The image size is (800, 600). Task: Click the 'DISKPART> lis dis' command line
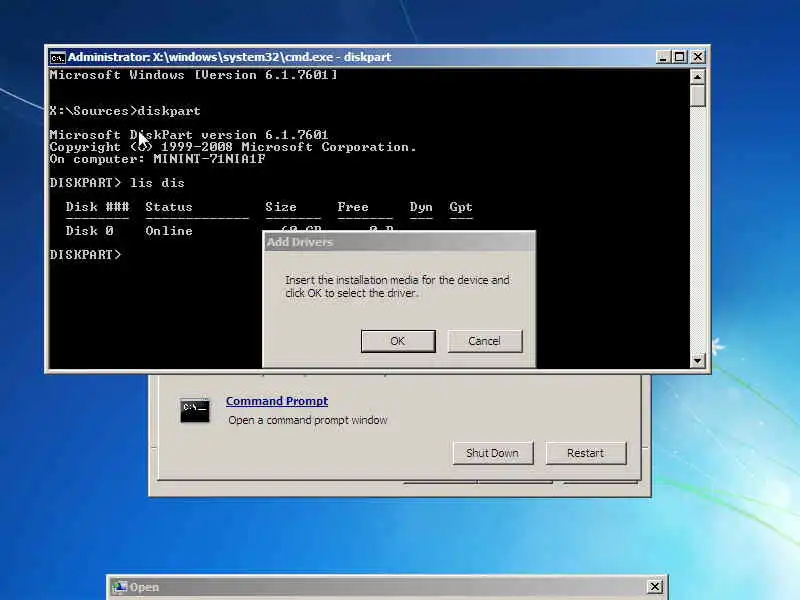(x=117, y=183)
